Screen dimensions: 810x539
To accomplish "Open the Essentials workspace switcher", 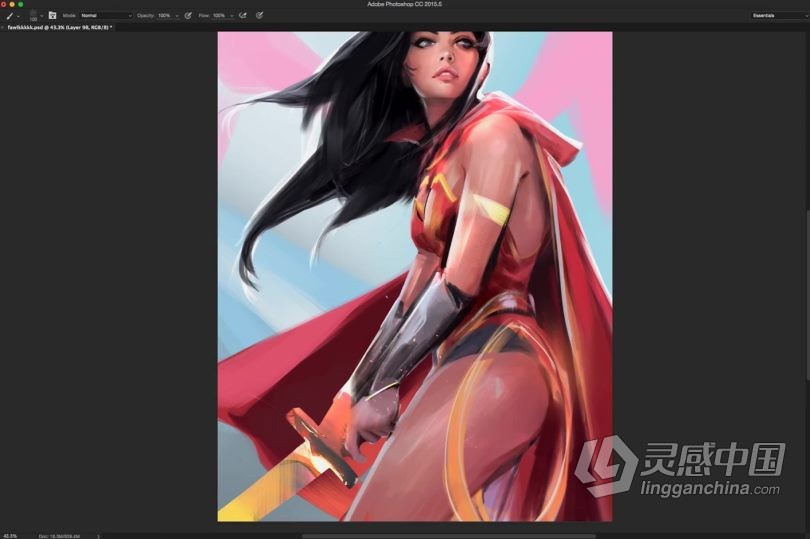I will click(x=780, y=16).
